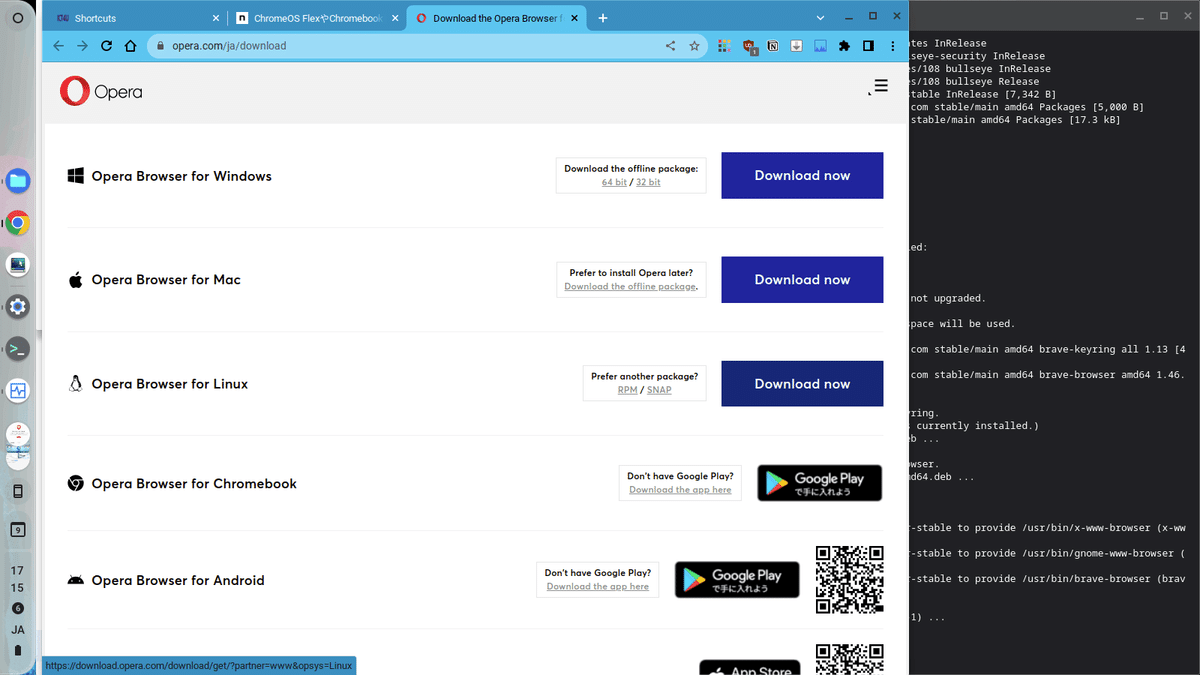
Task: Close the ChromeOS Flex tab
Action: [394, 18]
